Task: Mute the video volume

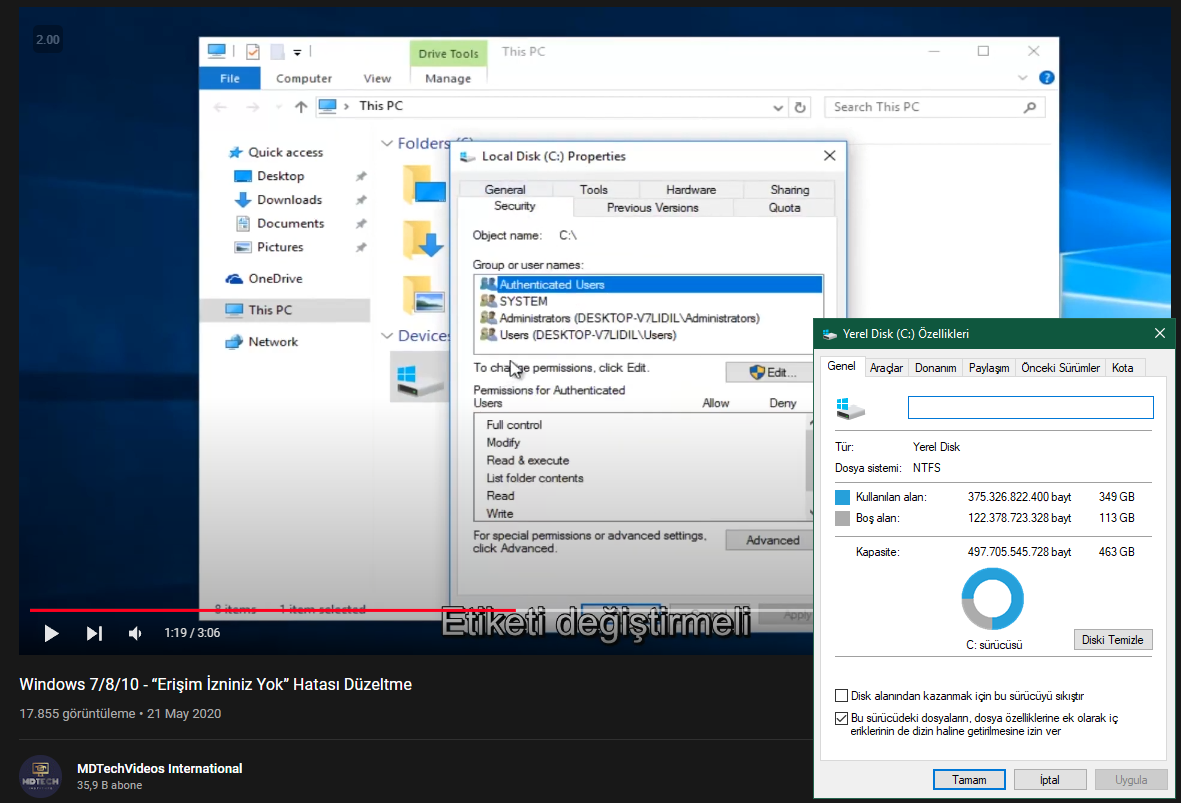Action: 135,634
